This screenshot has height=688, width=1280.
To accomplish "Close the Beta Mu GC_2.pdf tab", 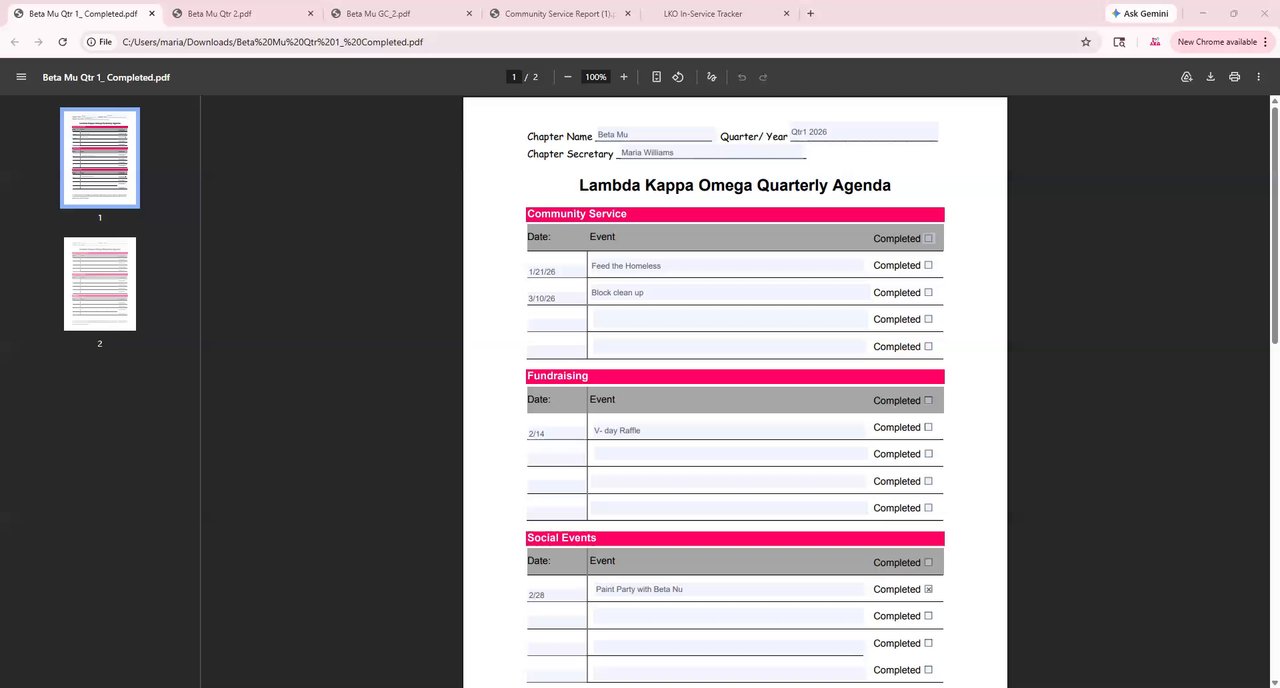I will click(x=469, y=14).
